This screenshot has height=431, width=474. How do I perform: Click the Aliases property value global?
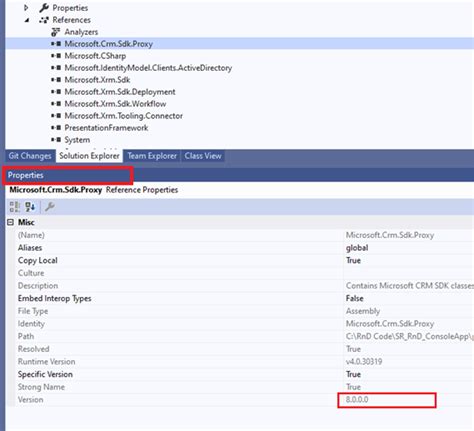point(357,248)
